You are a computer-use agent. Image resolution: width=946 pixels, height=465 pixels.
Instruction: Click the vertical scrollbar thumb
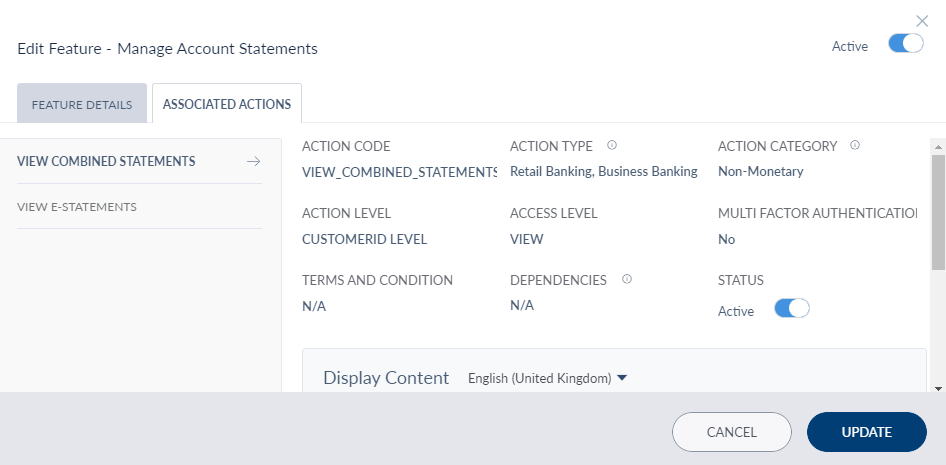click(x=938, y=210)
